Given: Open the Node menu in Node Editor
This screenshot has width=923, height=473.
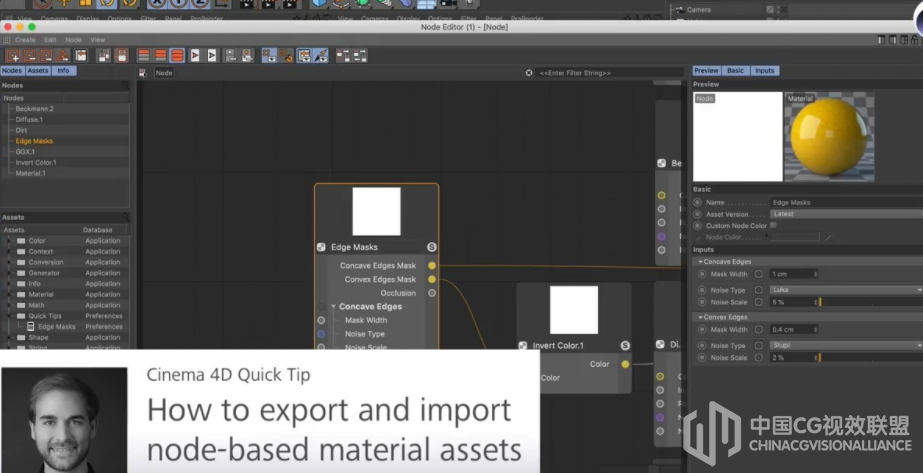Looking at the screenshot, I should pos(73,40).
